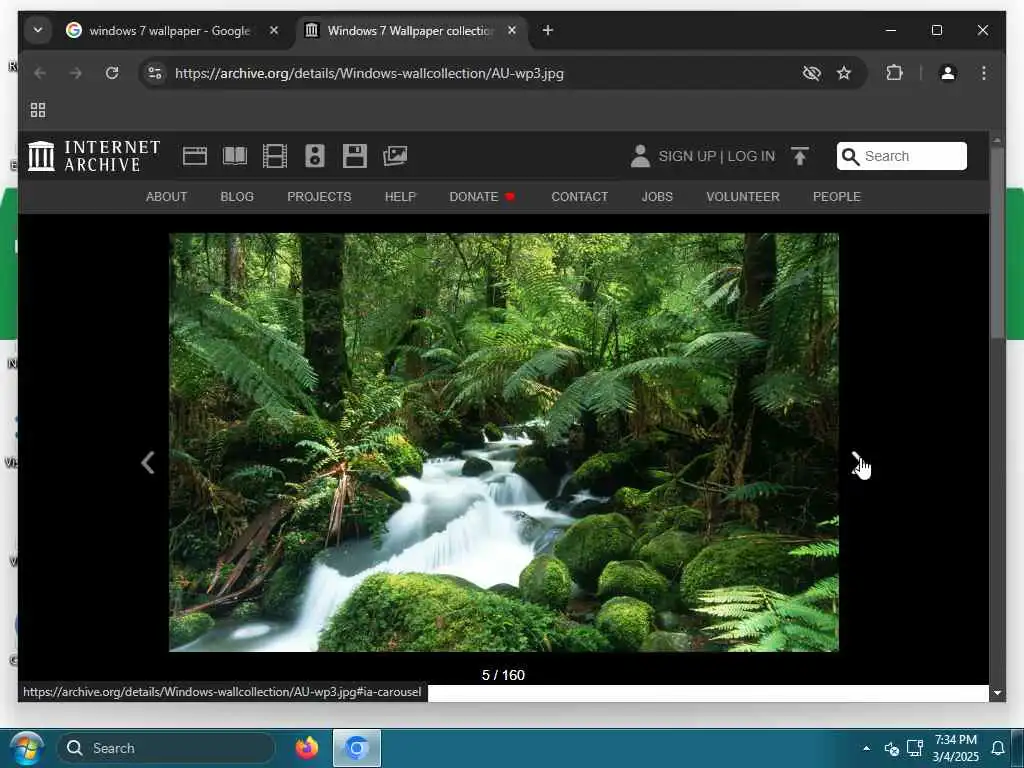Close the Windows 7 Wallpaper collection tab

click(512, 30)
